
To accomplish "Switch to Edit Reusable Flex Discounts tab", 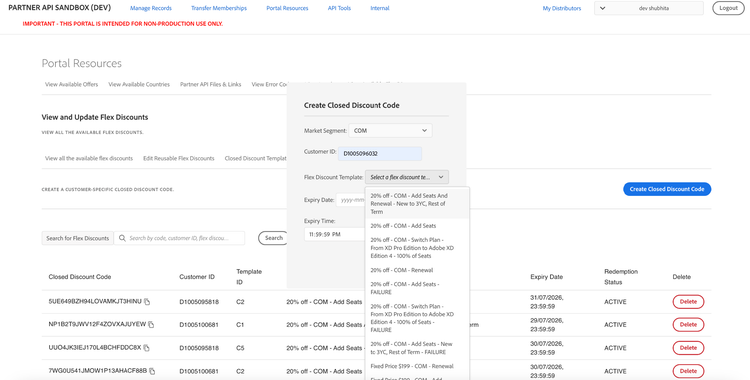I will click(x=179, y=158).
